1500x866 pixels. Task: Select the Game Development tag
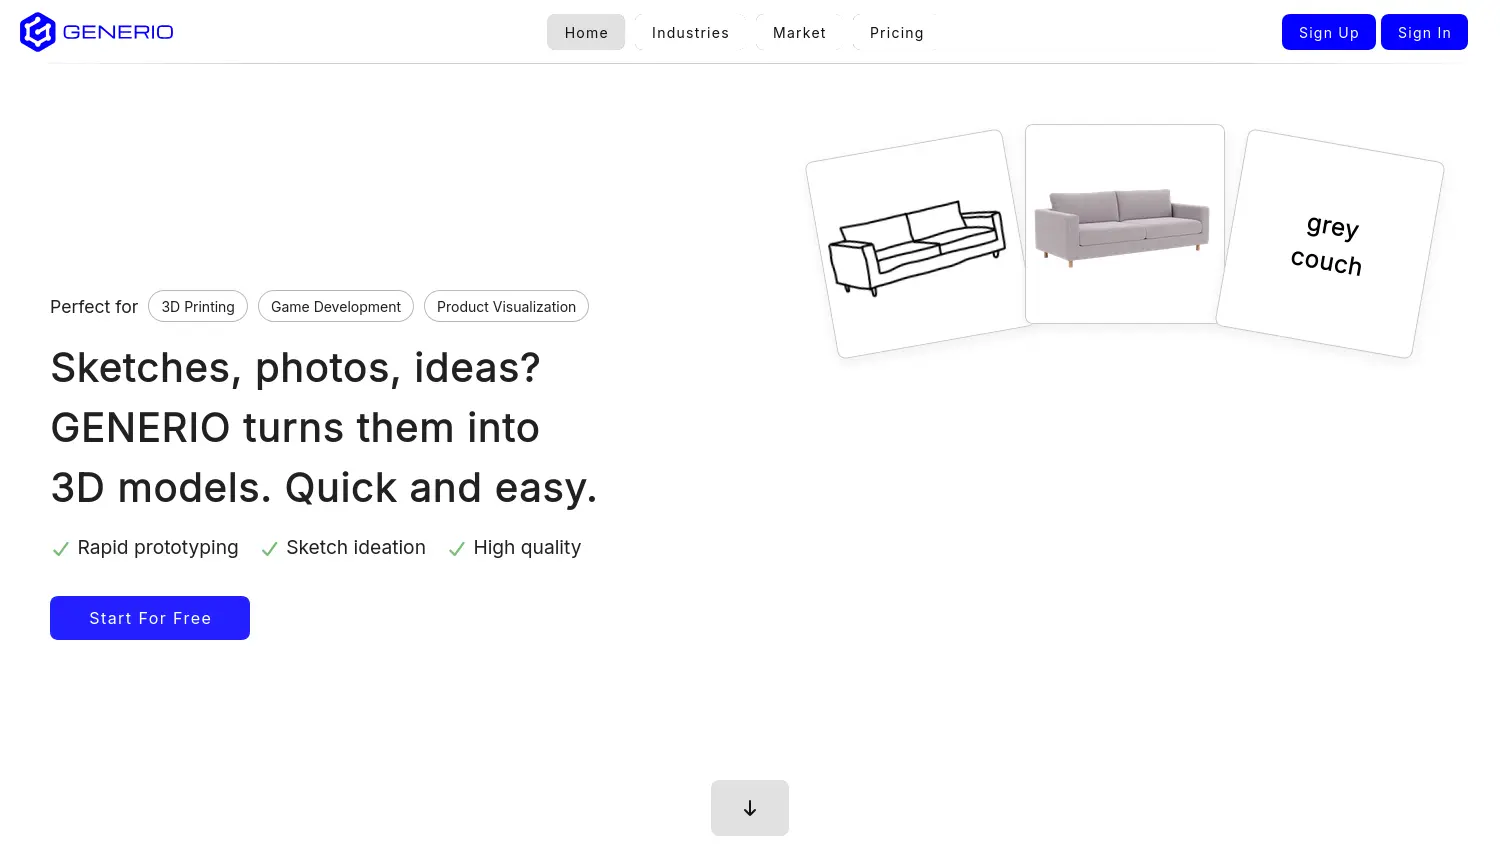pyautogui.click(x=336, y=306)
